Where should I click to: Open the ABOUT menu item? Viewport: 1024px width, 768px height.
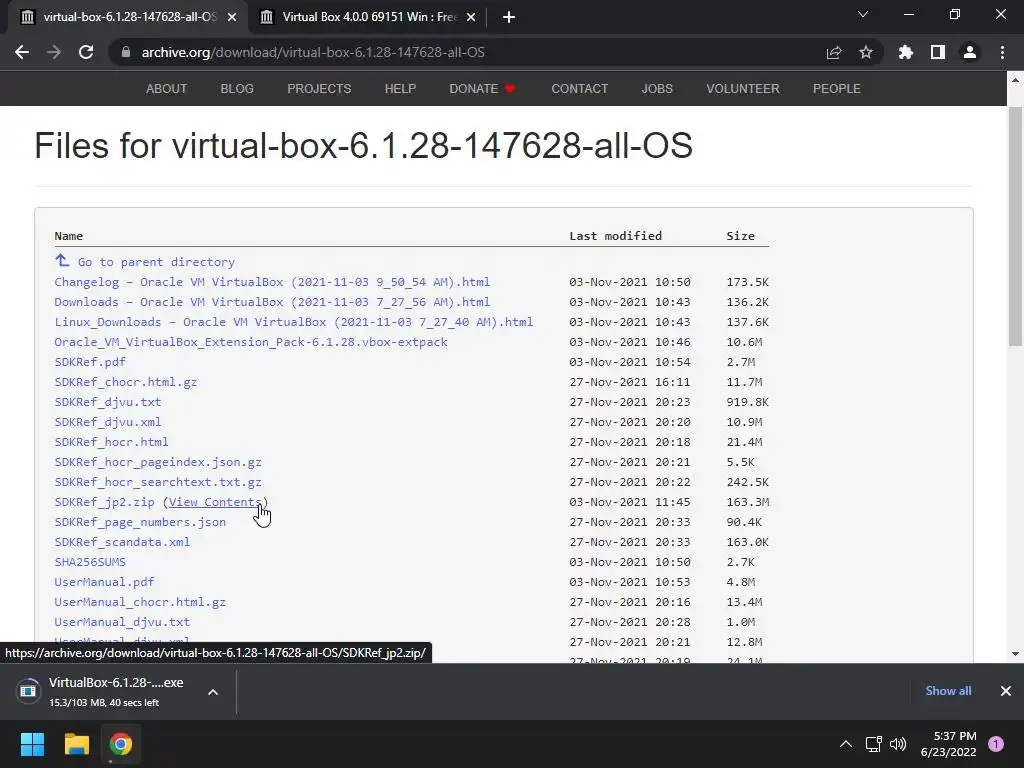pyautogui.click(x=167, y=89)
